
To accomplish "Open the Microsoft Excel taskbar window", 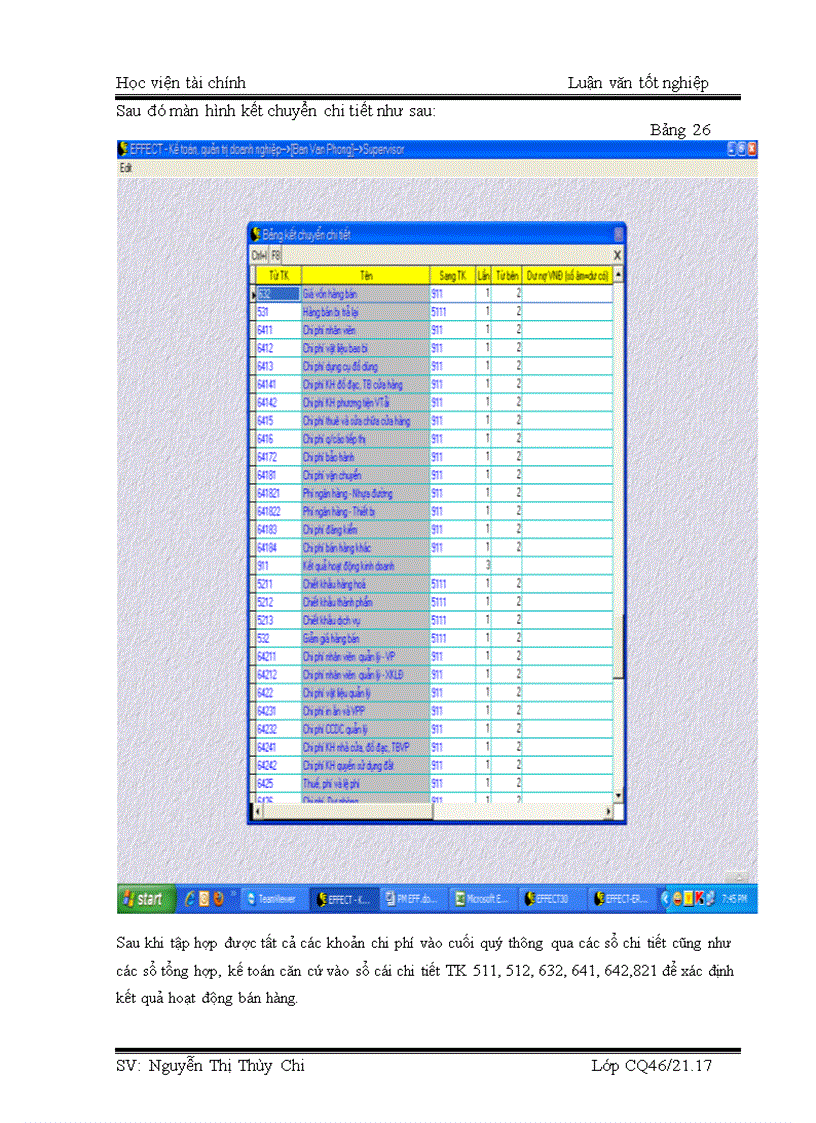I will point(482,899).
